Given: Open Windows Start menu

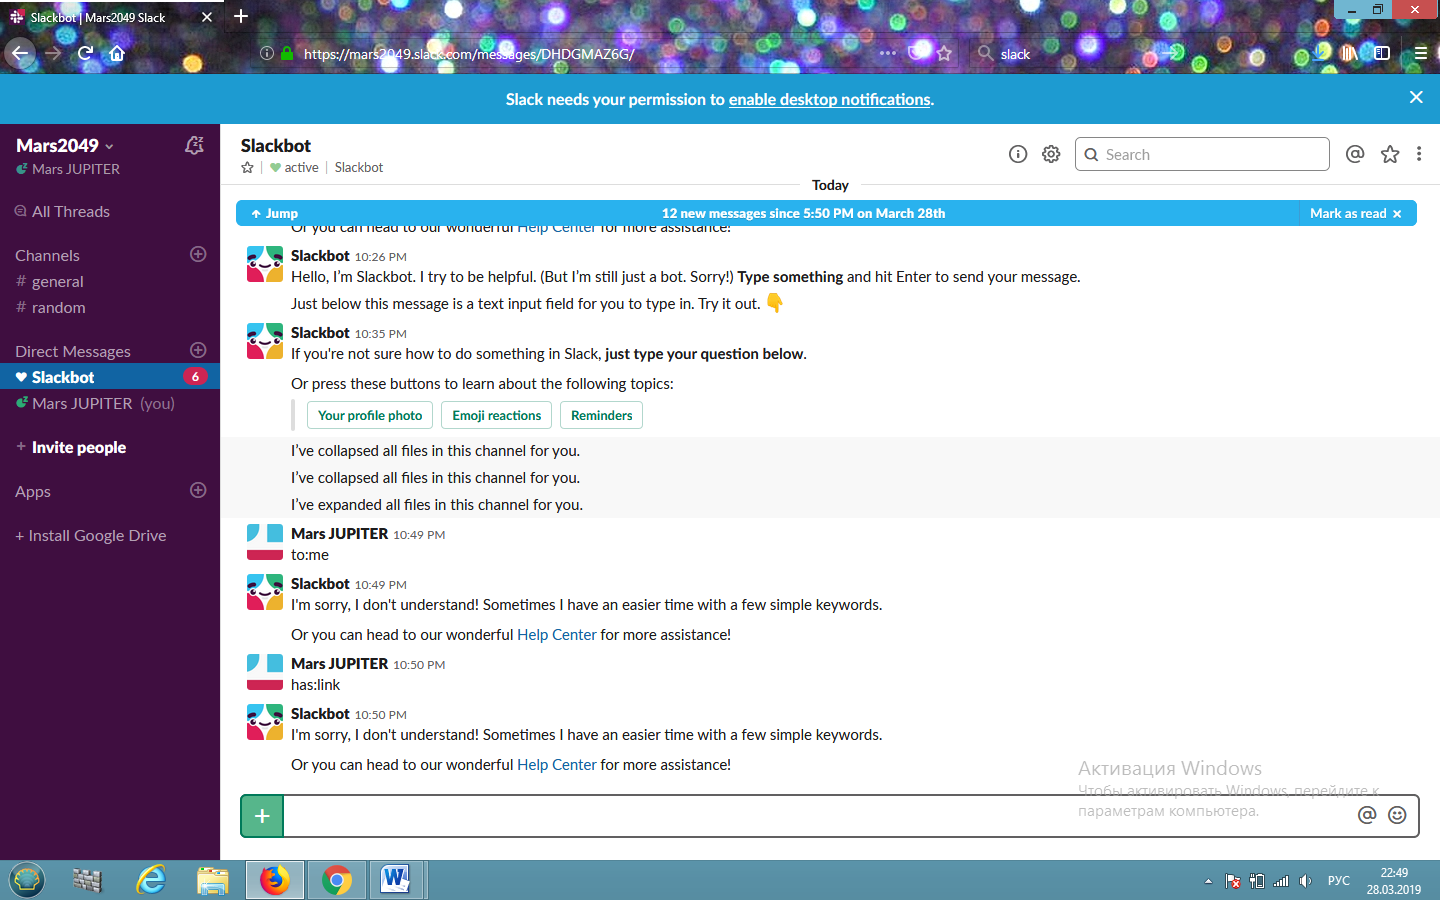Looking at the screenshot, I should pyautogui.click(x=27, y=880).
